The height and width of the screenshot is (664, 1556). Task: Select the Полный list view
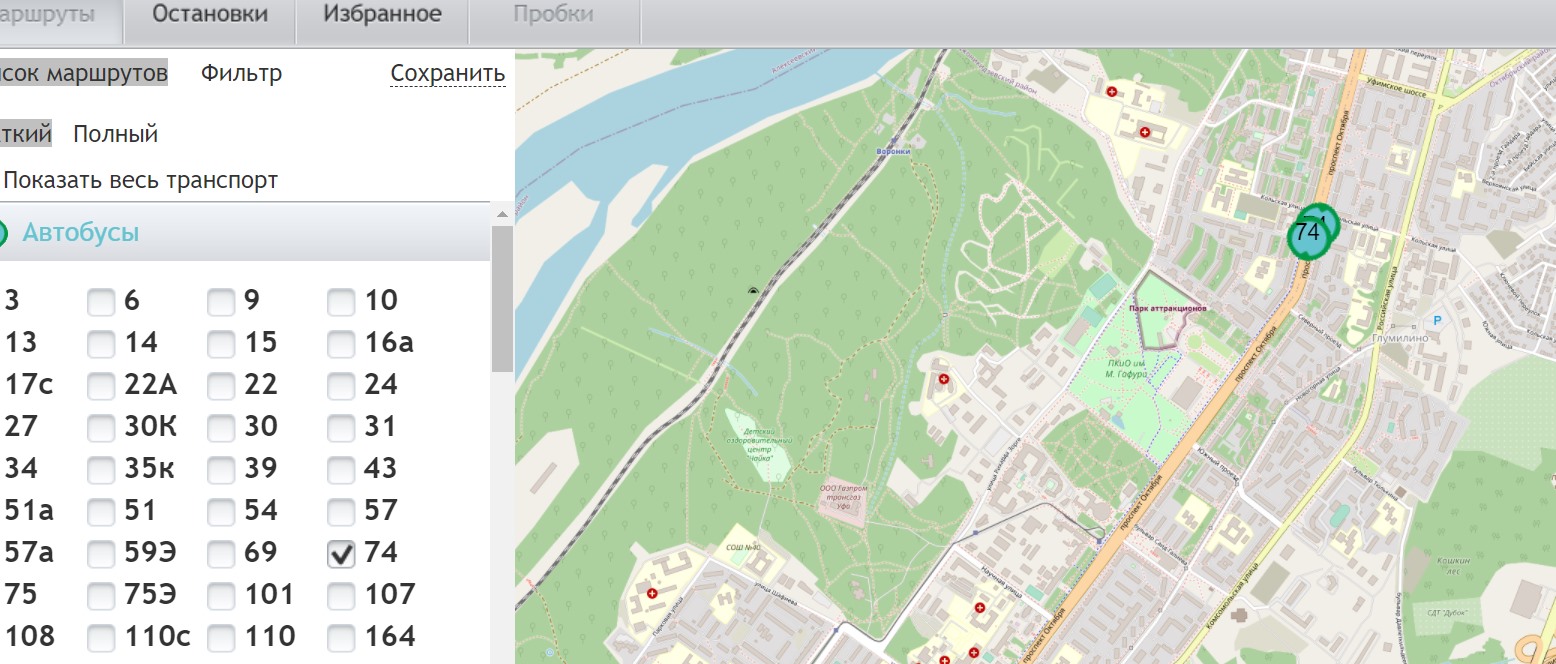click(x=115, y=134)
